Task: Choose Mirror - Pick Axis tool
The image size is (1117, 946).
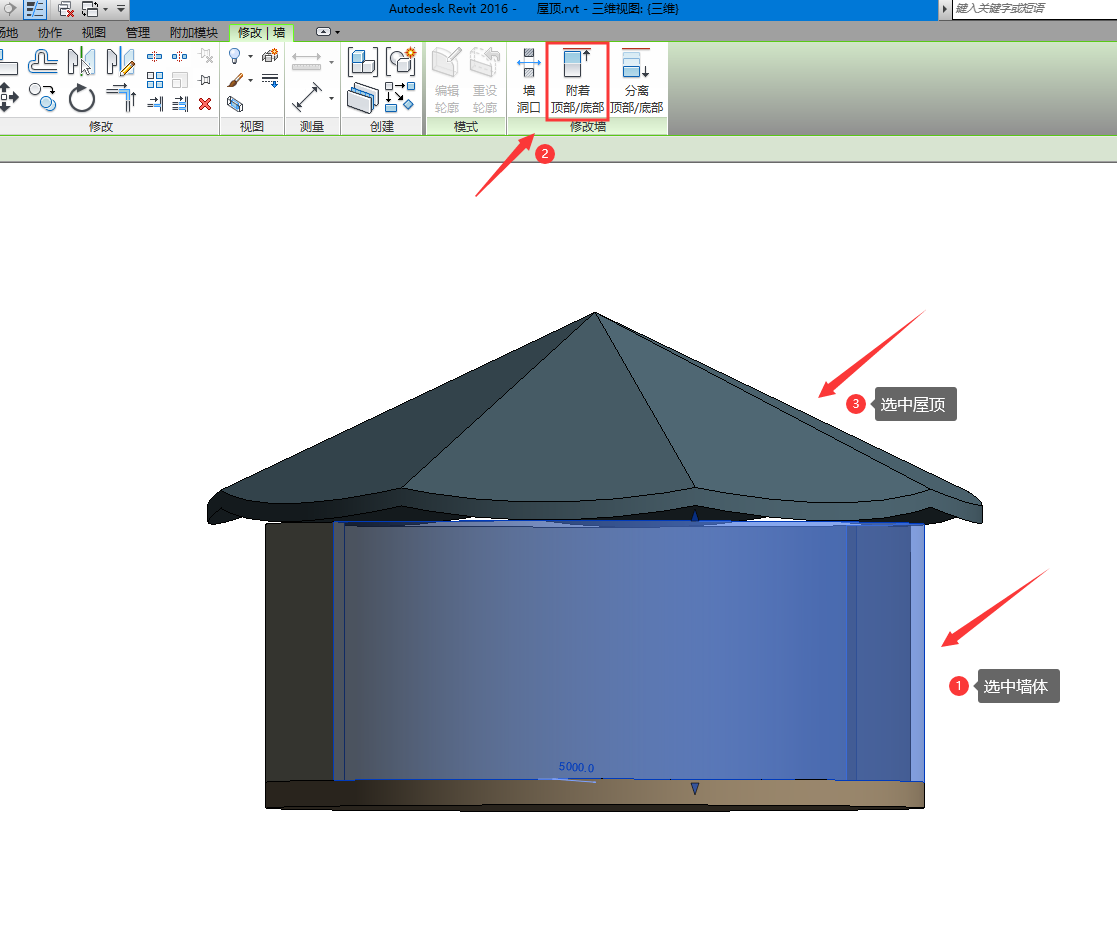Action: (x=81, y=61)
